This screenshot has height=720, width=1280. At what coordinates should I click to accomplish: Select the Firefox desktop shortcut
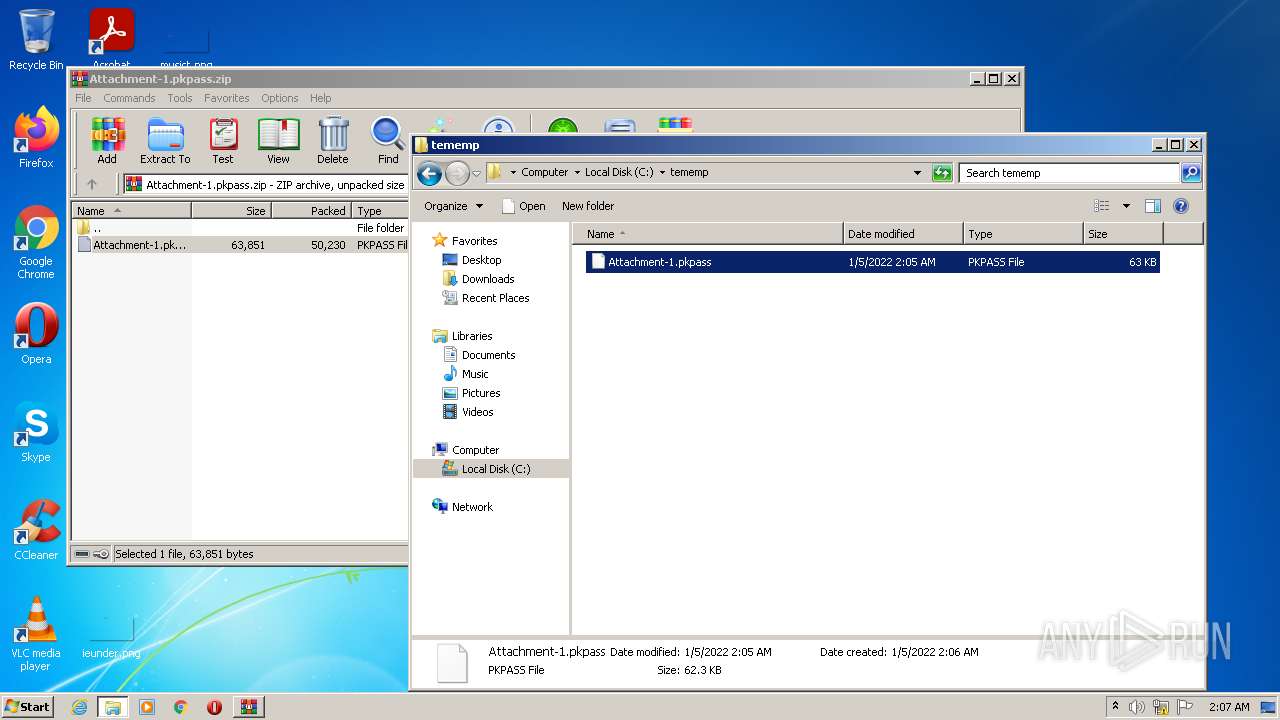pyautogui.click(x=36, y=138)
